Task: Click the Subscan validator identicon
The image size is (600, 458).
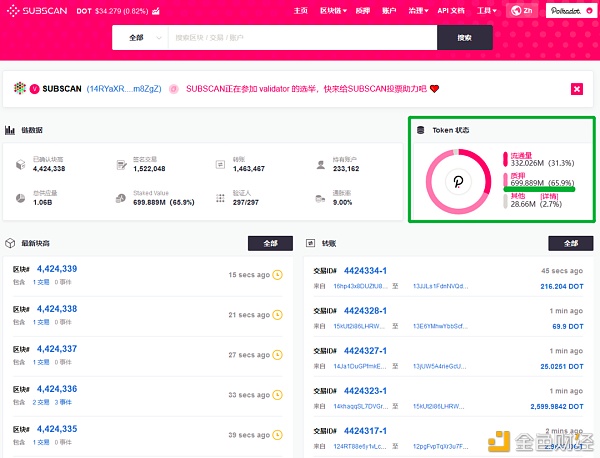Action: 20,88
